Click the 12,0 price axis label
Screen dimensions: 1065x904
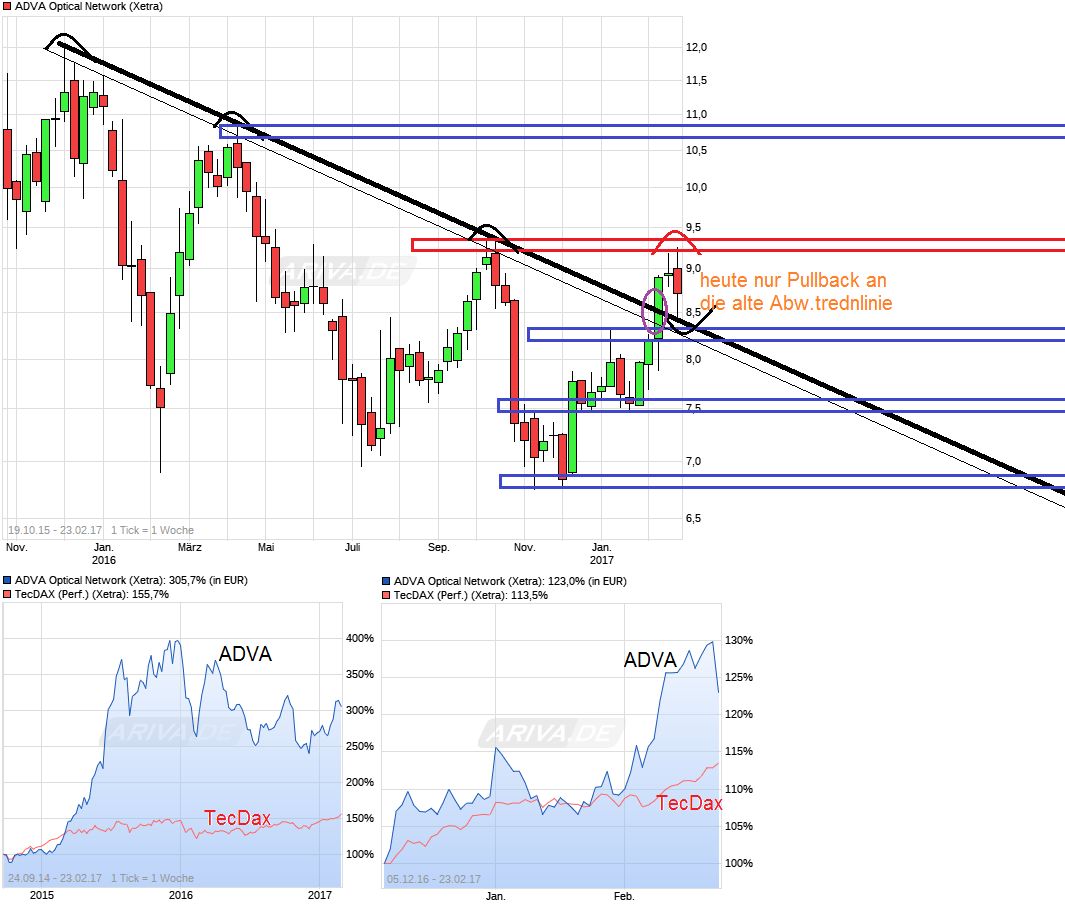tap(696, 47)
